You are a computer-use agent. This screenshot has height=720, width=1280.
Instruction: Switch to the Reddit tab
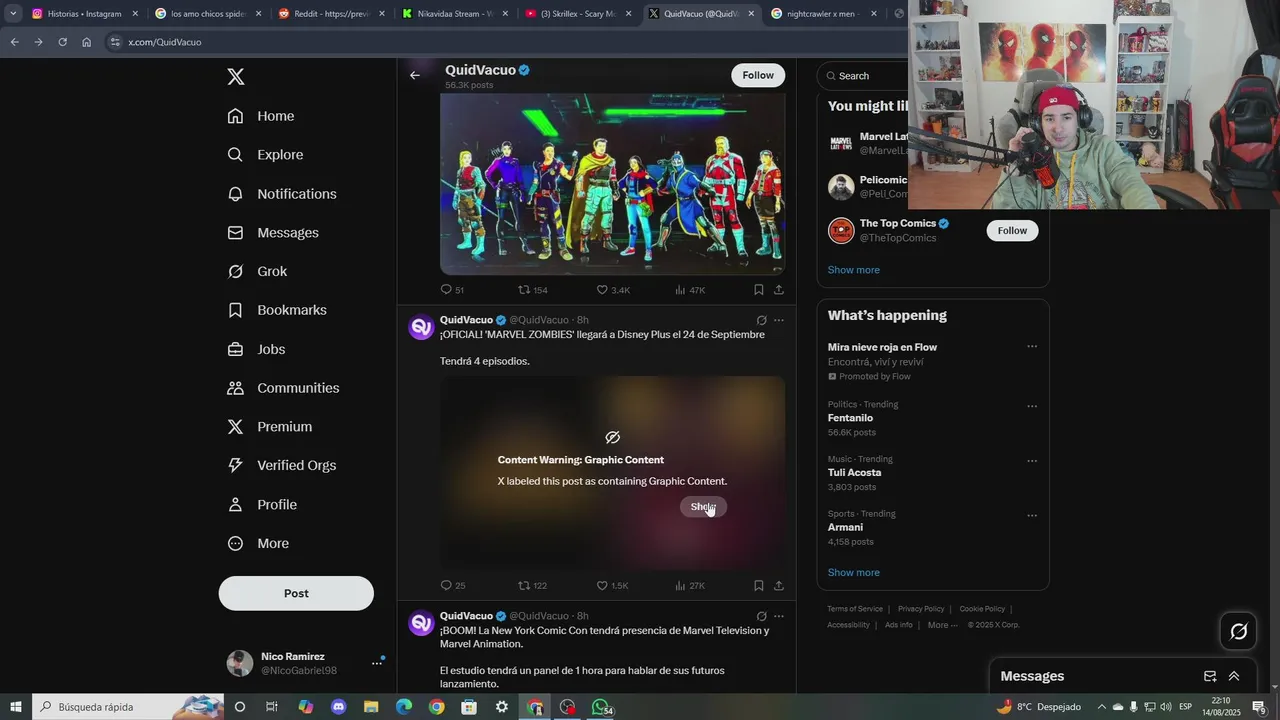331,14
